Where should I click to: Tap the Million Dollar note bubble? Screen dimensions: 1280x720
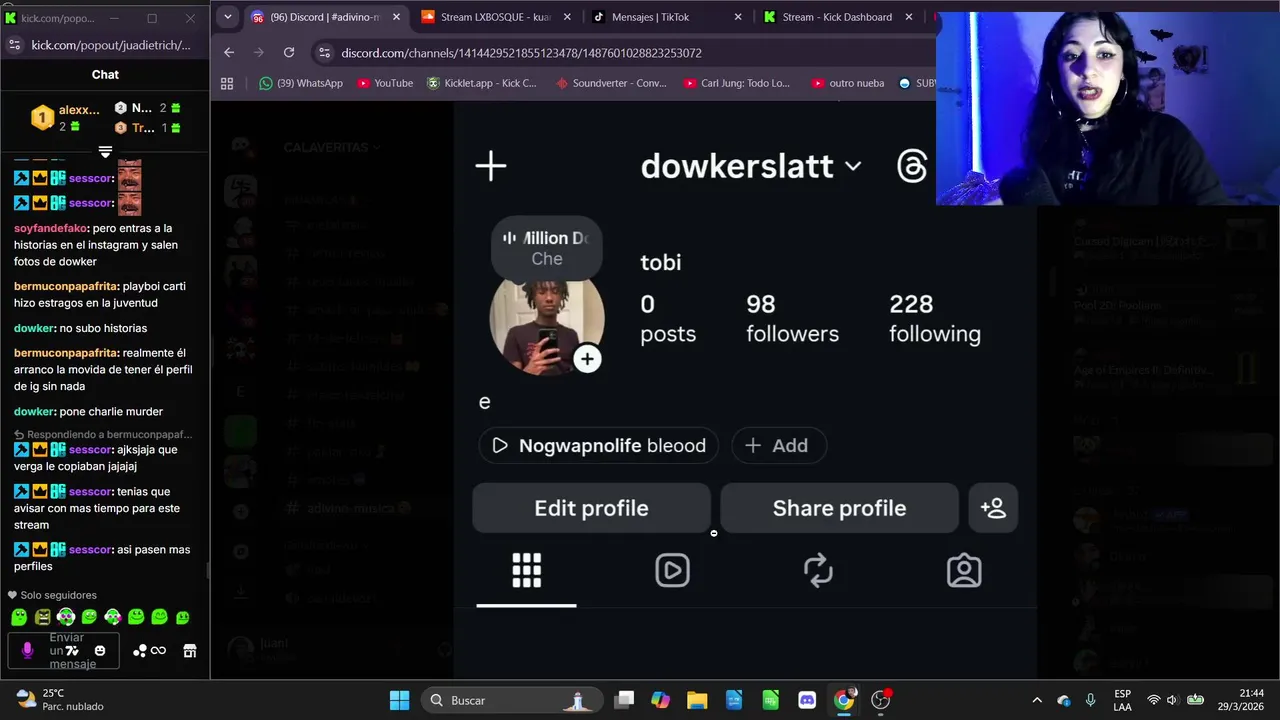click(x=546, y=248)
